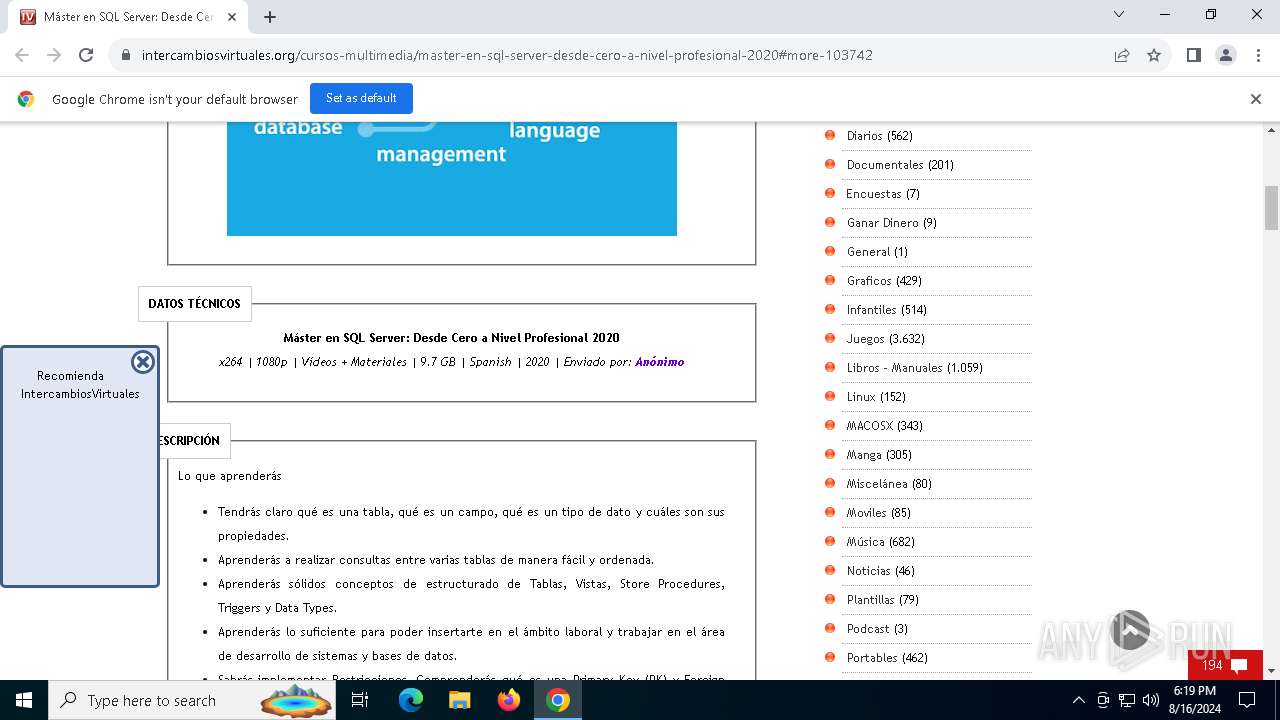
Task: Open the volume control tray icon
Action: (x=1151, y=700)
